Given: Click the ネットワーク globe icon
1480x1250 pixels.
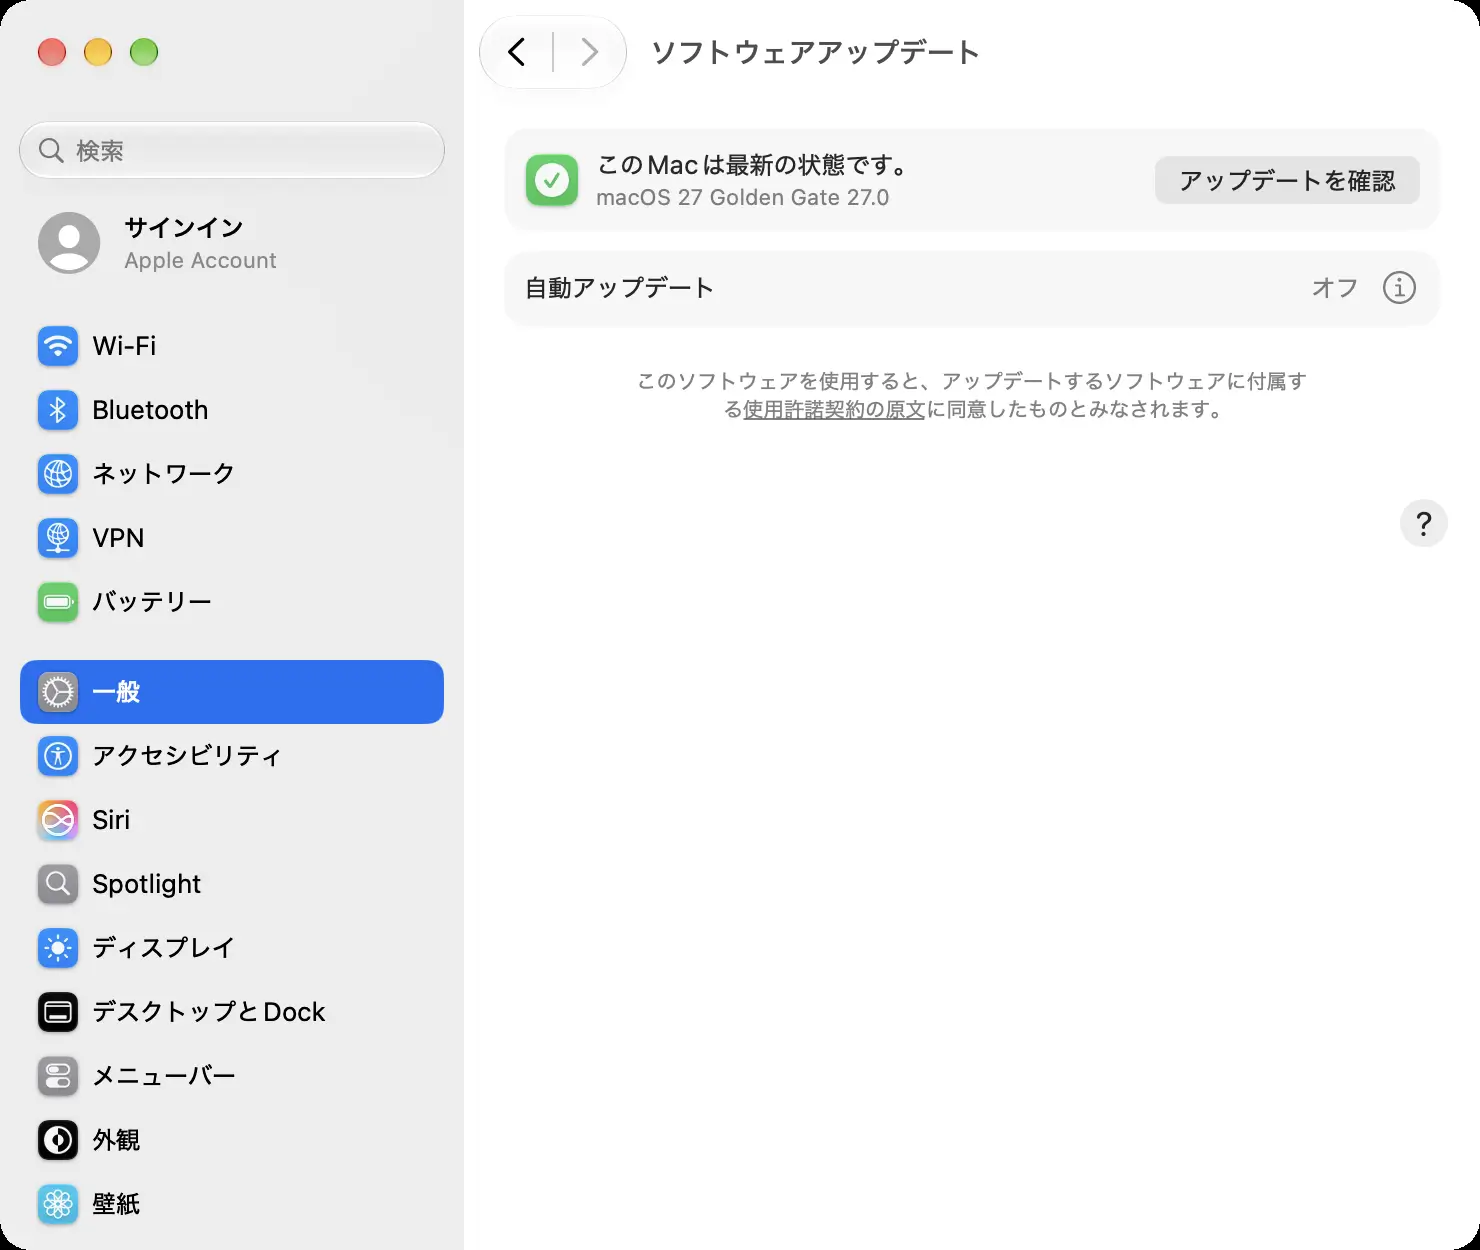Looking at the screenshot, I should [x=58, y=474].
